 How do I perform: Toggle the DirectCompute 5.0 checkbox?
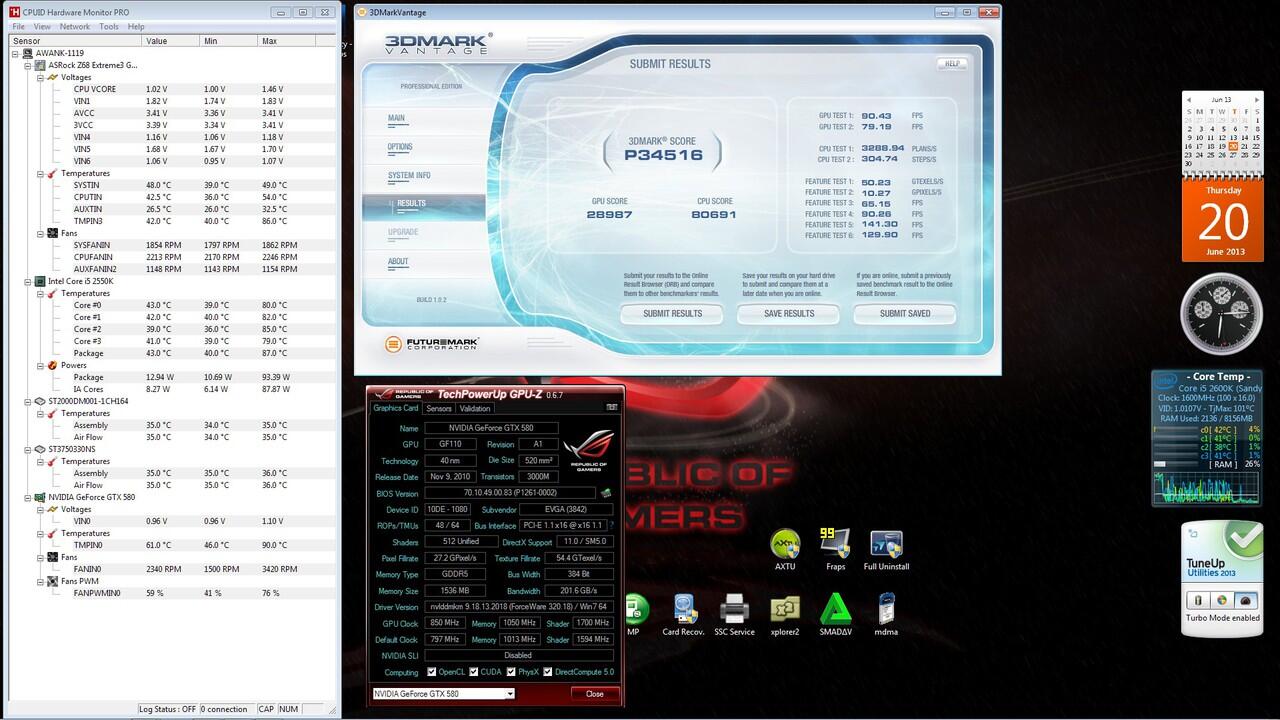click(x=548, y=672)
